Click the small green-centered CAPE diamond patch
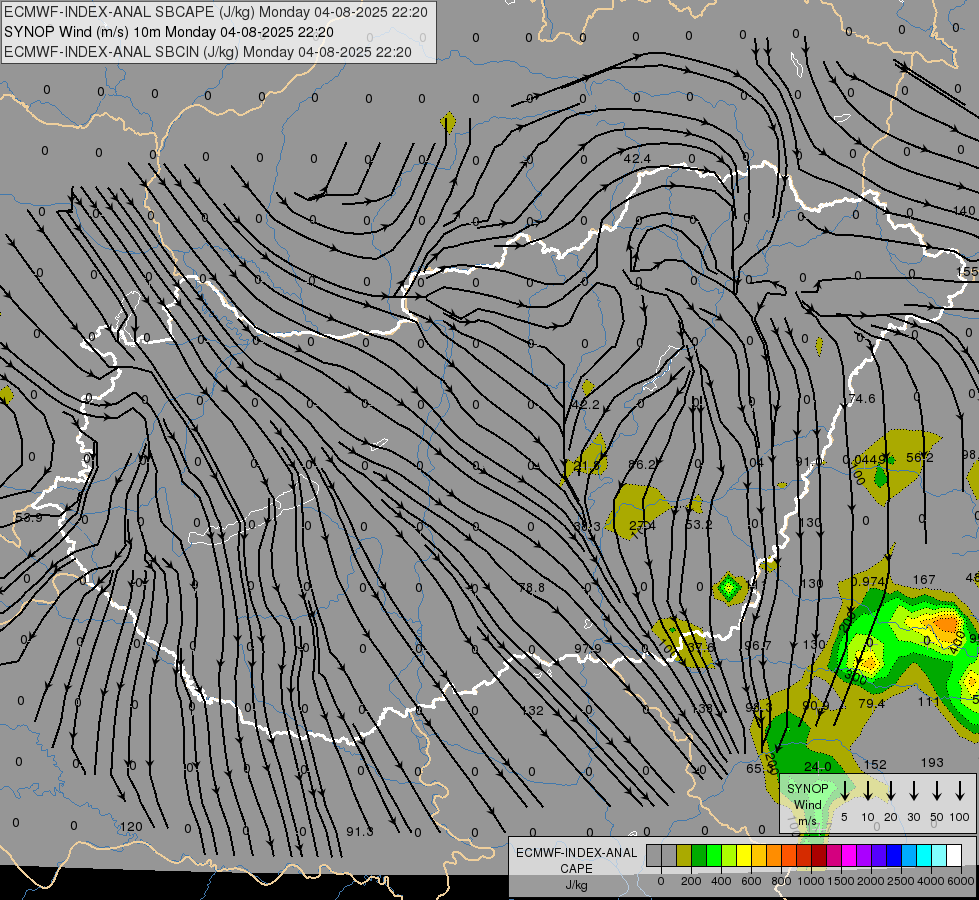This screenshot has height=900, width=979. click(x=729, y=587)
